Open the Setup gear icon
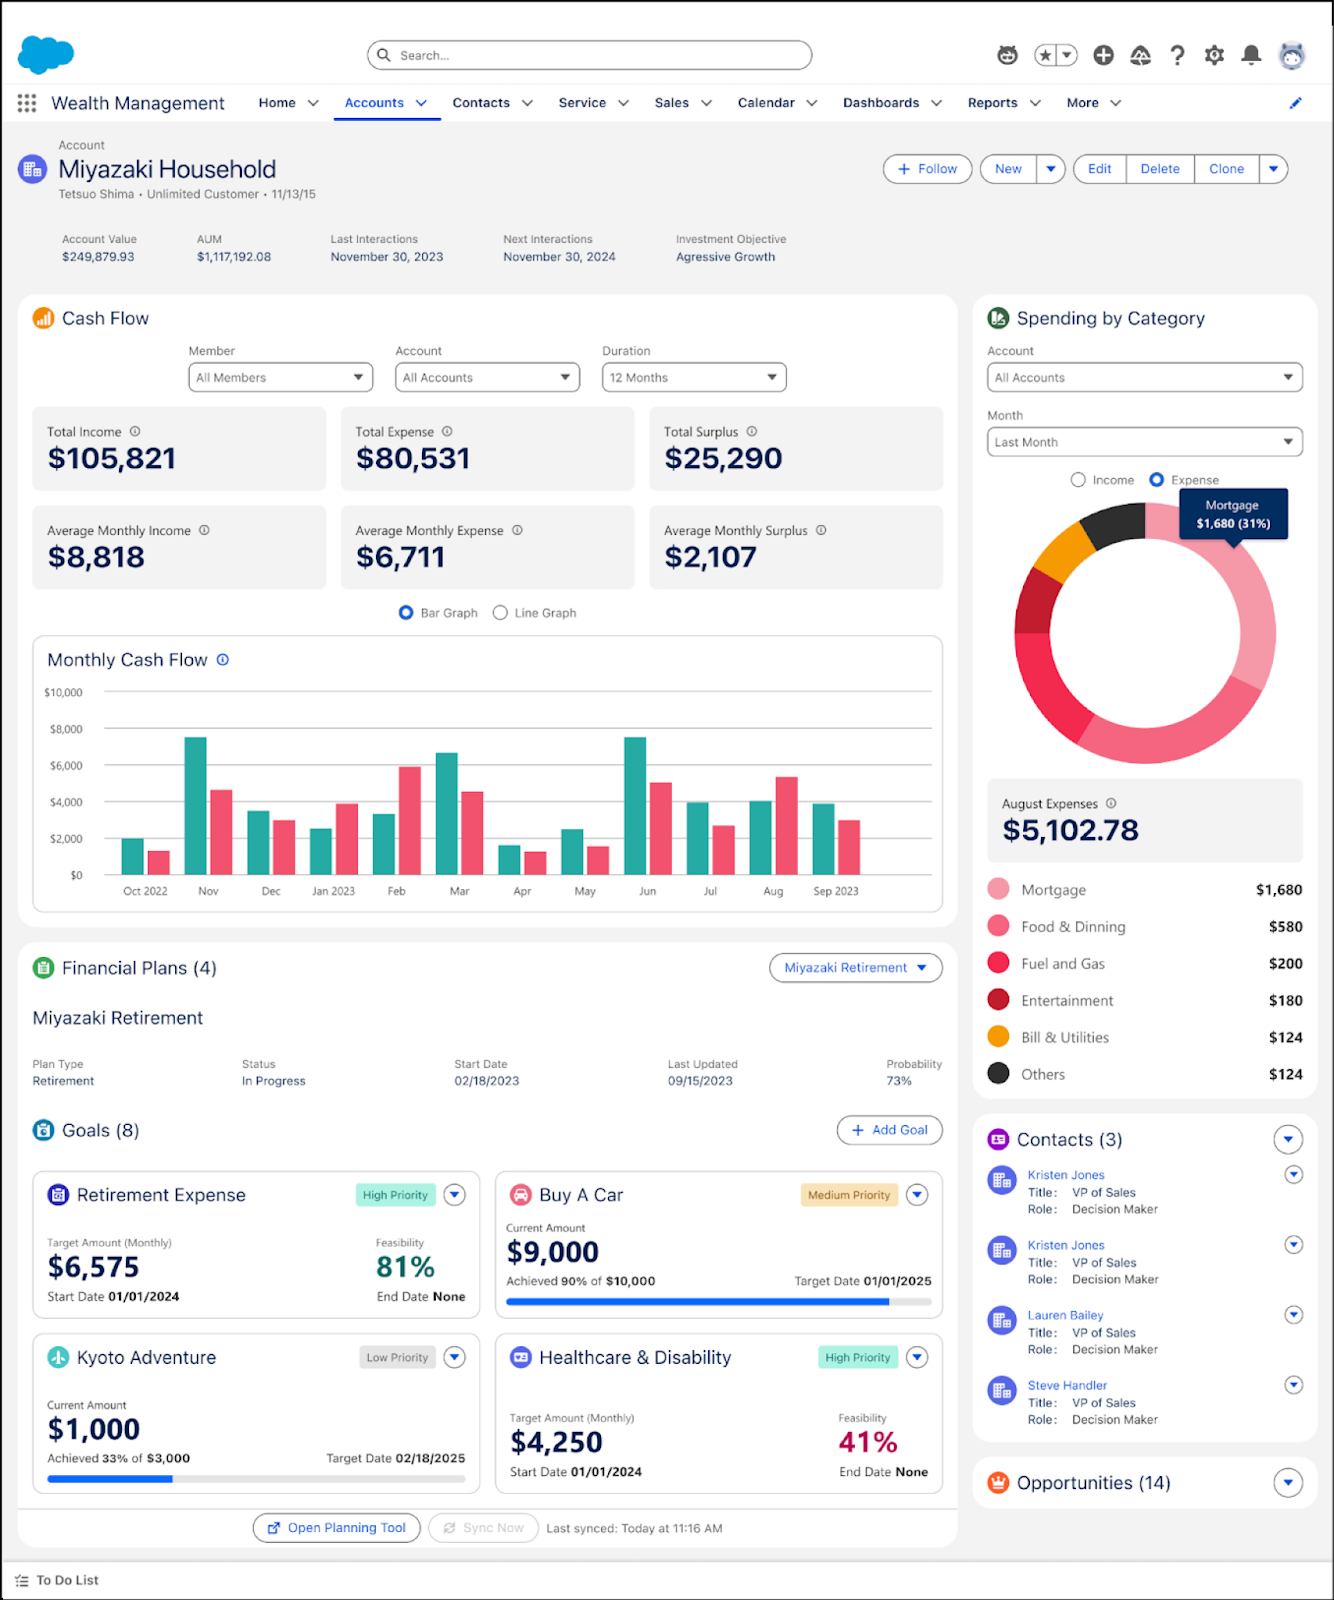1334x1600 pixels. pyautogui.click(x=1214, y=55)
